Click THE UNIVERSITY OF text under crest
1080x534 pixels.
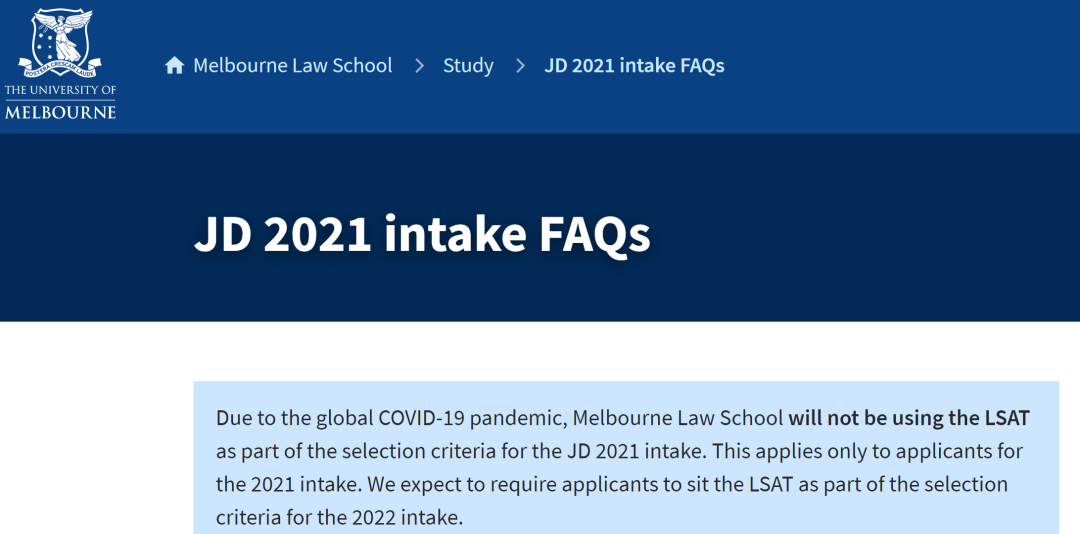pyautogui.click(x=61, y=90)
